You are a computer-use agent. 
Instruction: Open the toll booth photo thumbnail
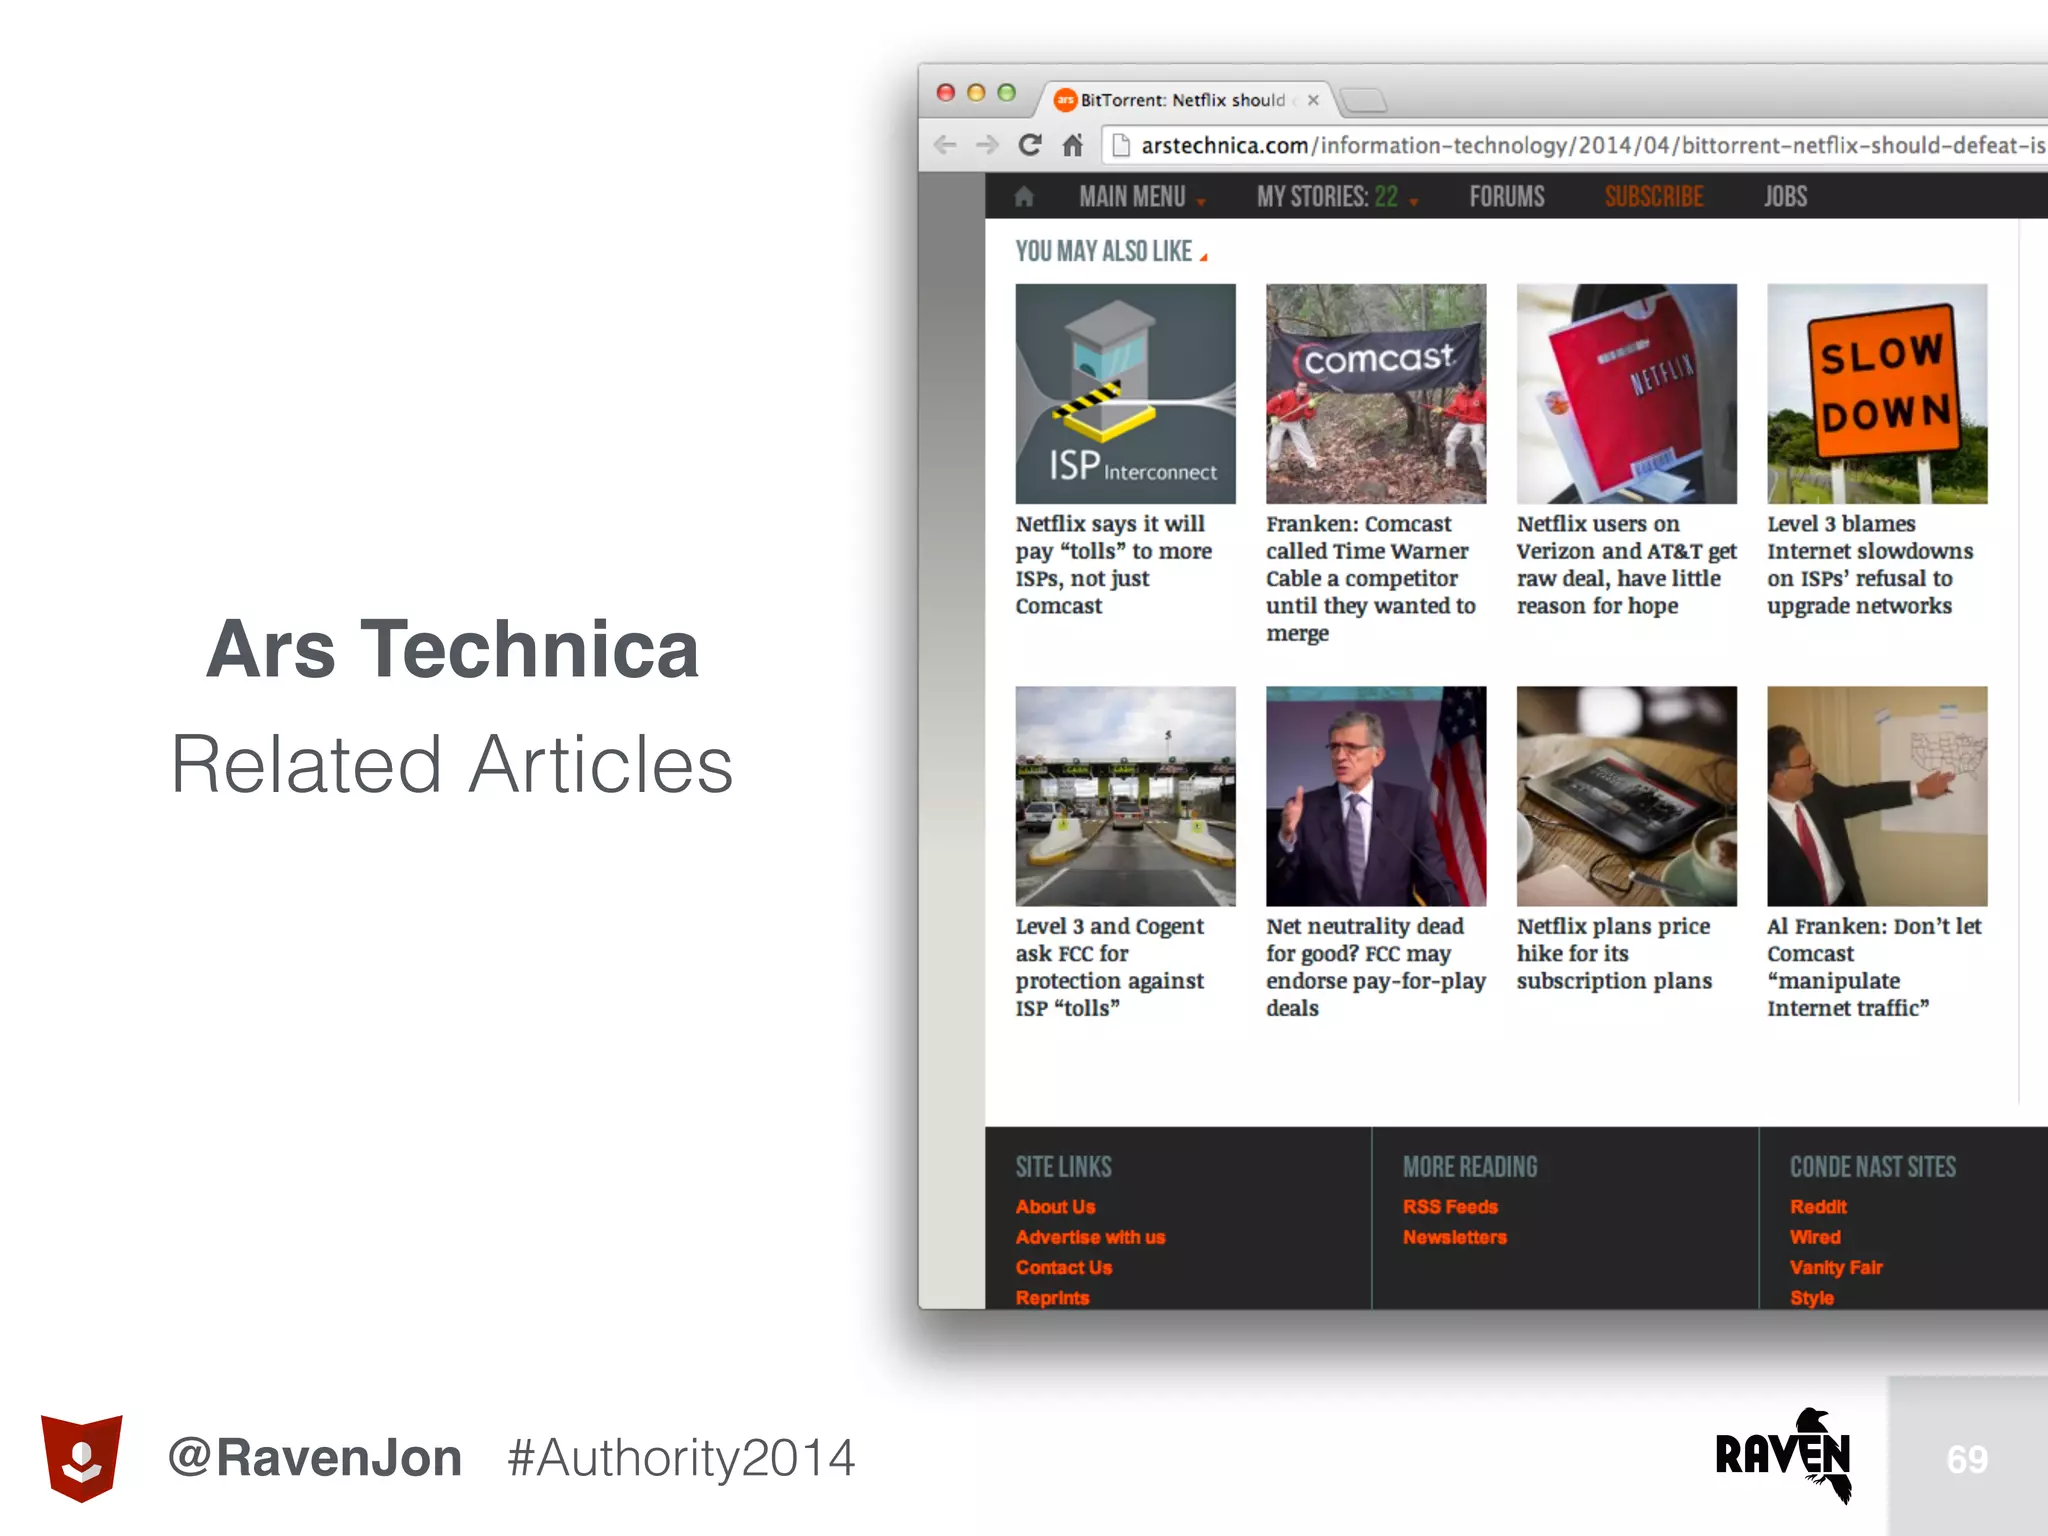click(x=1125, y=796)
